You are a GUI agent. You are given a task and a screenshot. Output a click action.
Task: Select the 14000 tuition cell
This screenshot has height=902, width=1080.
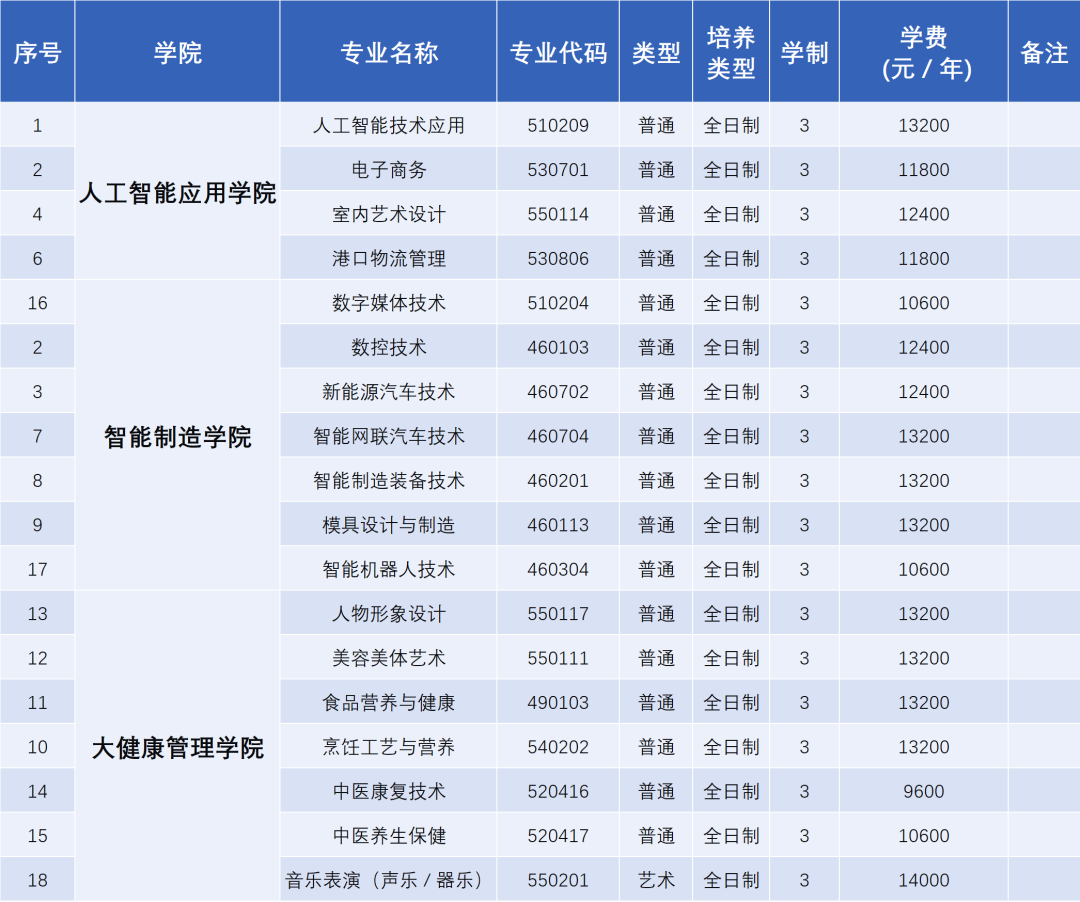924,880
